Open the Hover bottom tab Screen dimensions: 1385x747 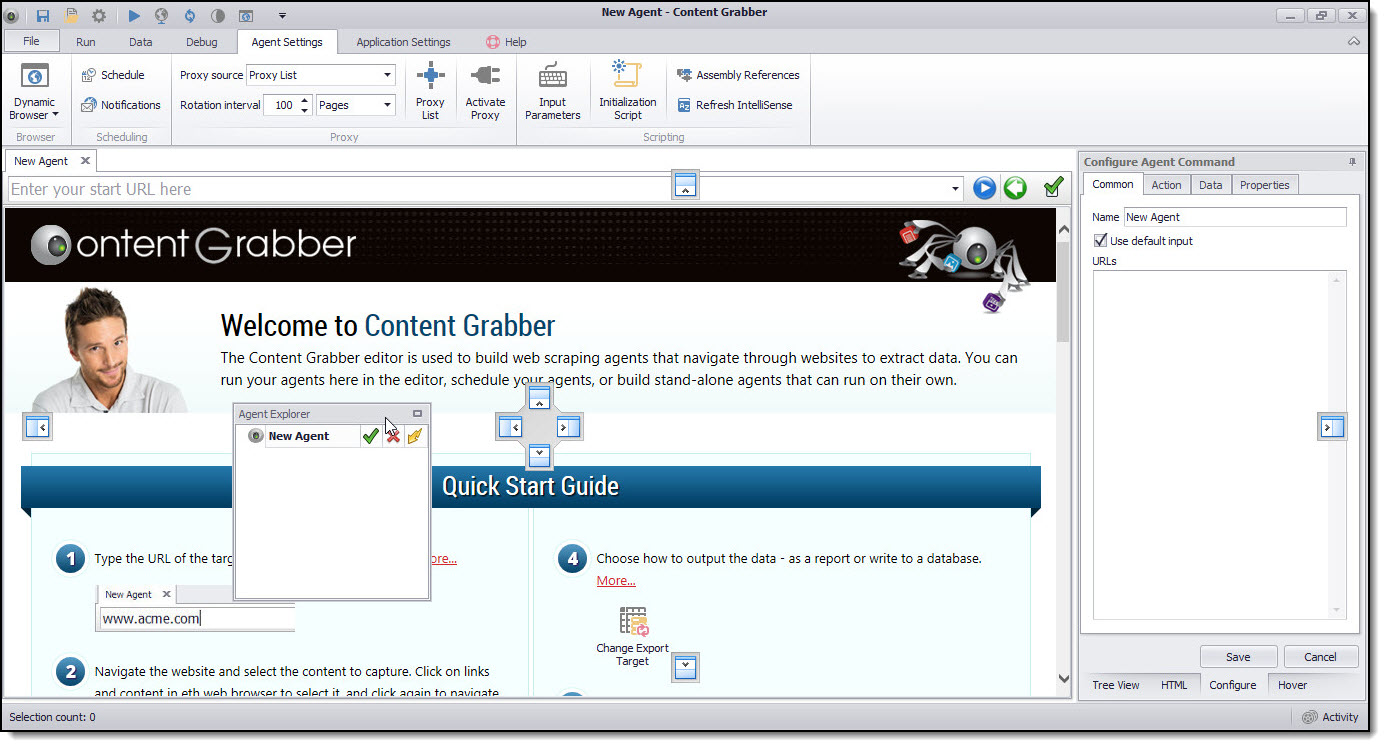(x=1292, y=685)
